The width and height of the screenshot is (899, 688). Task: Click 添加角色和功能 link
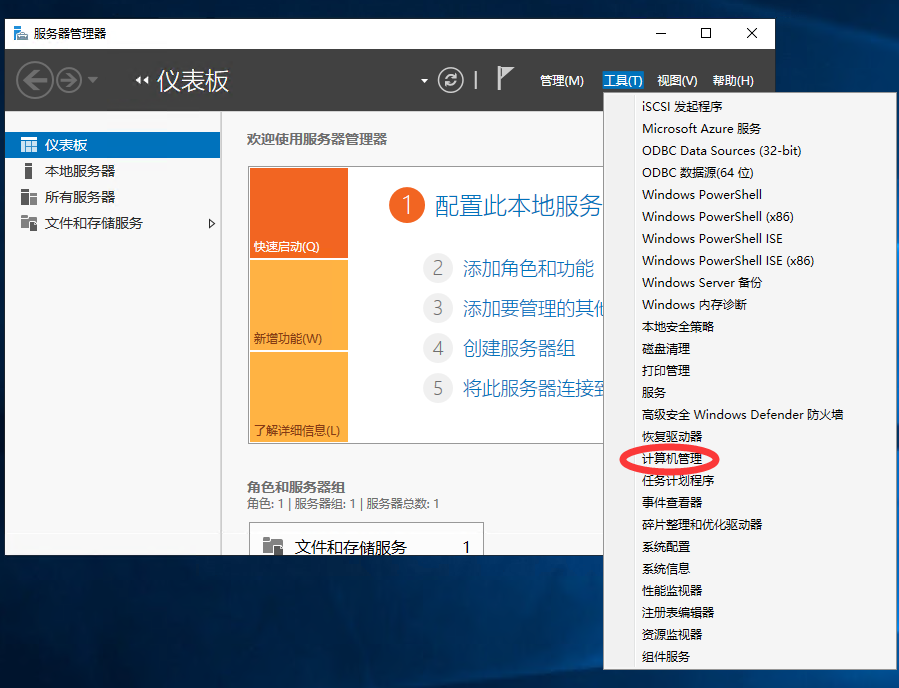click(528, 268)
